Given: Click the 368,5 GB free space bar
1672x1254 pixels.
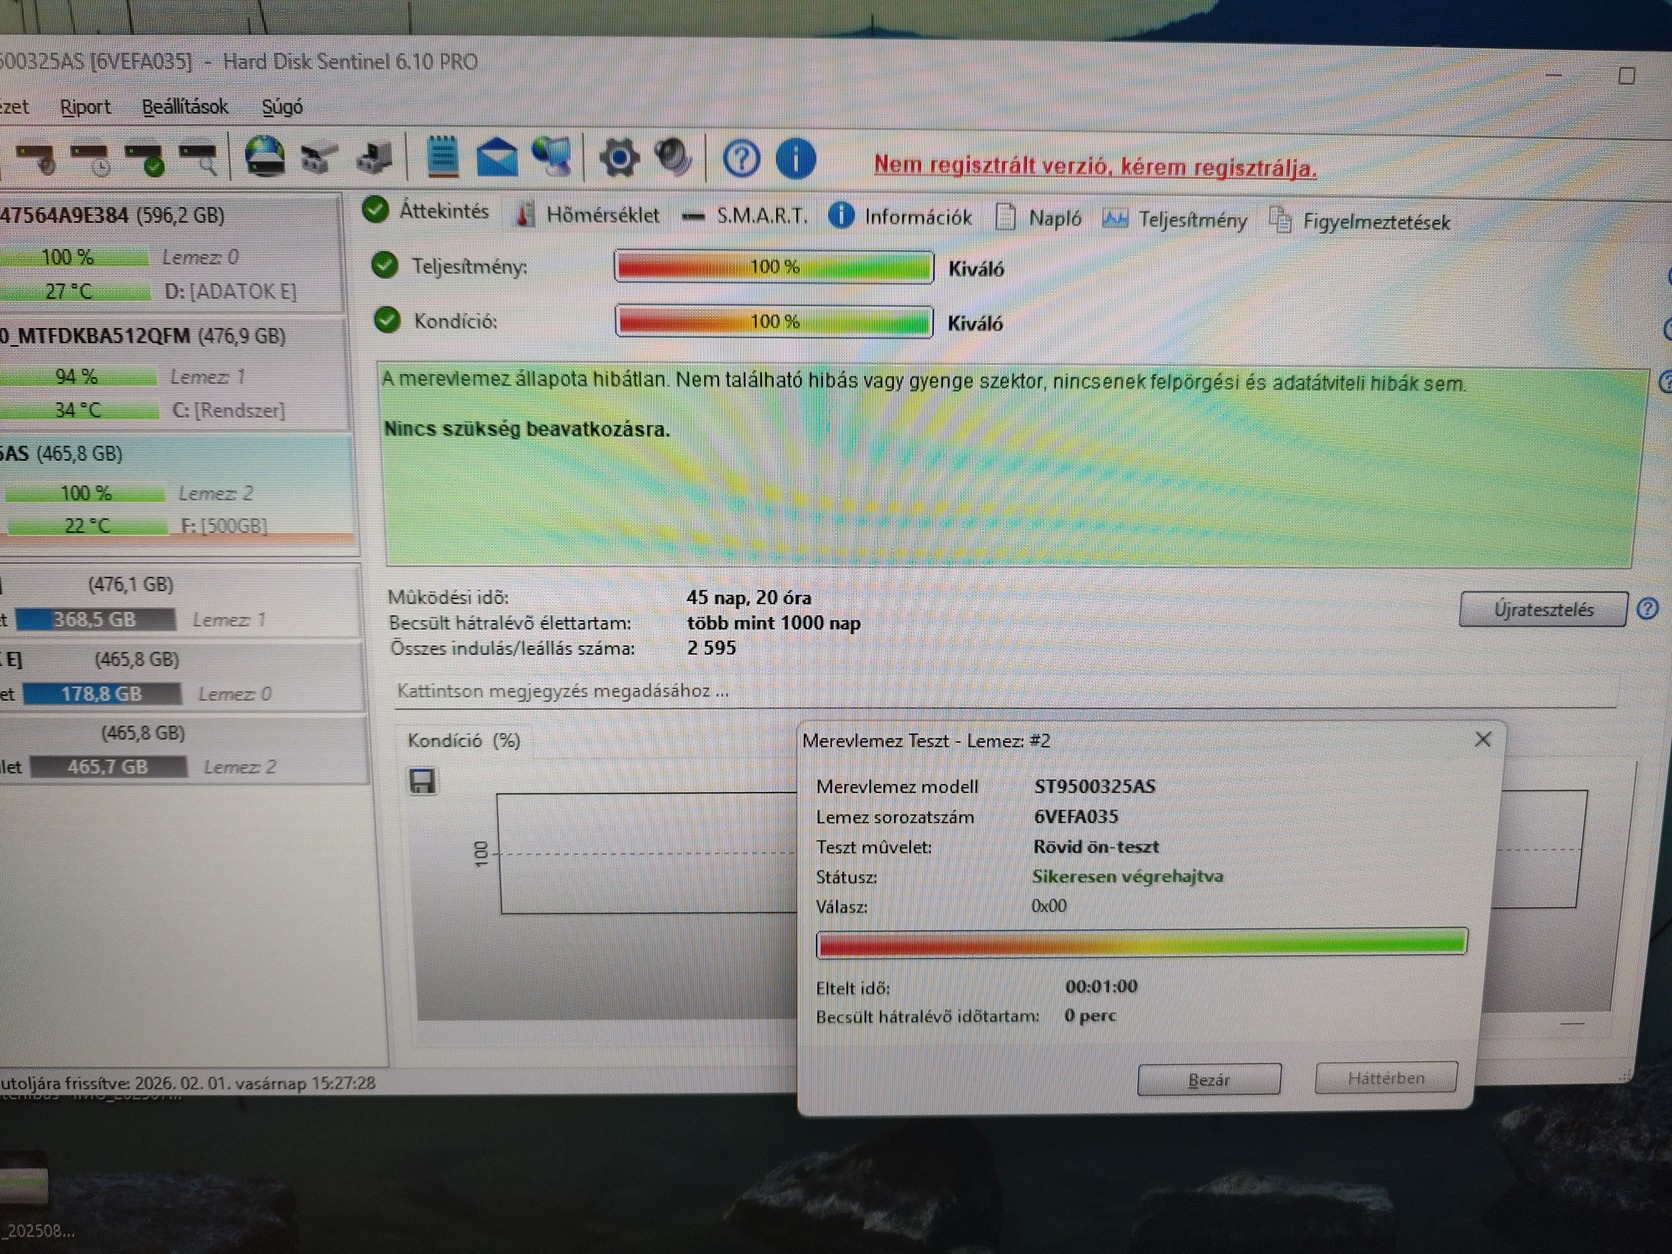Looking at the screenshot, I should point(95,620).
